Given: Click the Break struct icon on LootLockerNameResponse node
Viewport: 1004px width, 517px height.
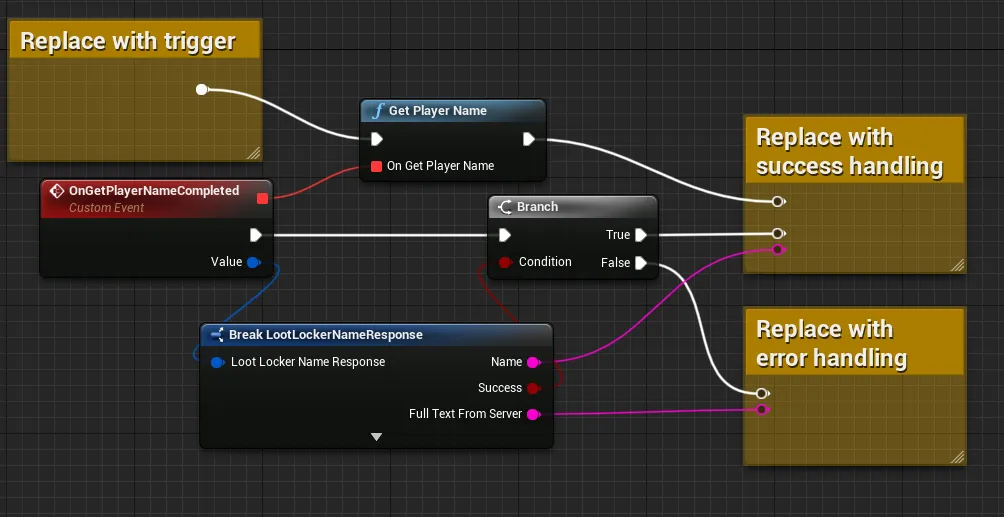Looking at the screenshot, I should [217, 334].
